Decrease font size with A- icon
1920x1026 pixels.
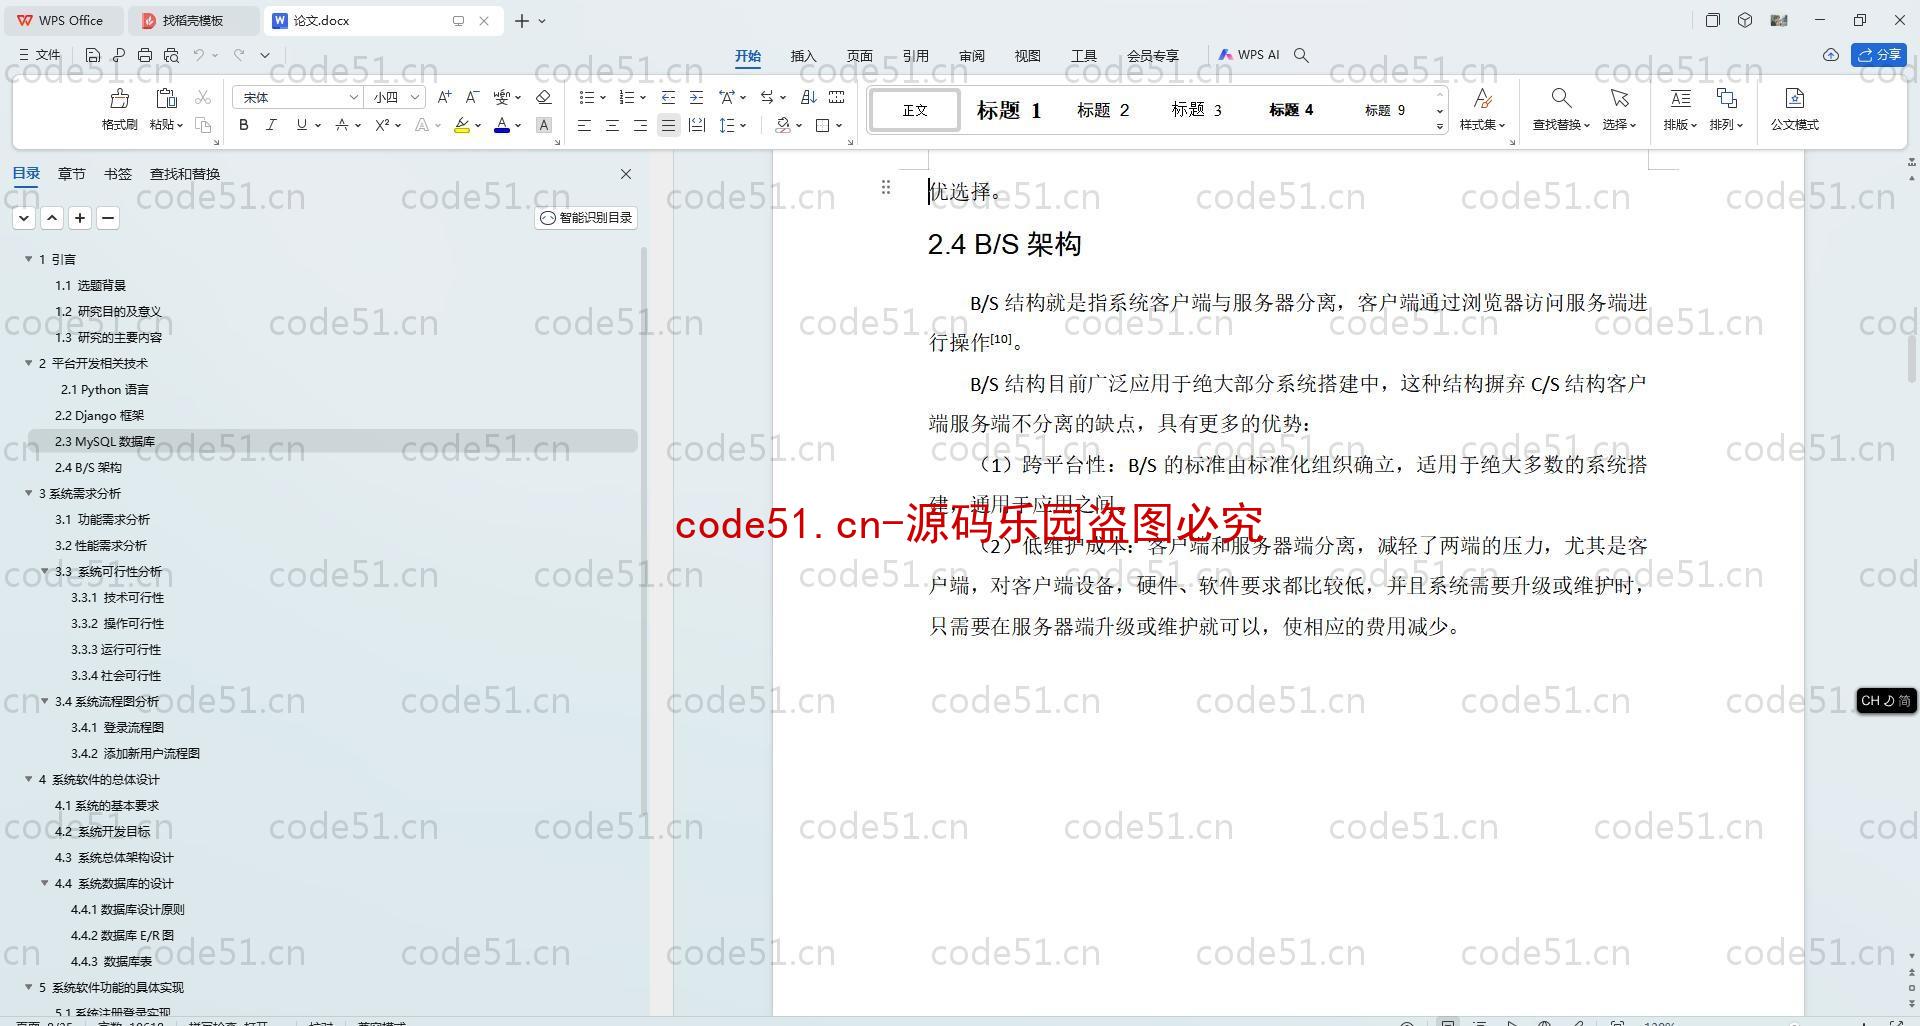tap(472, 97)
